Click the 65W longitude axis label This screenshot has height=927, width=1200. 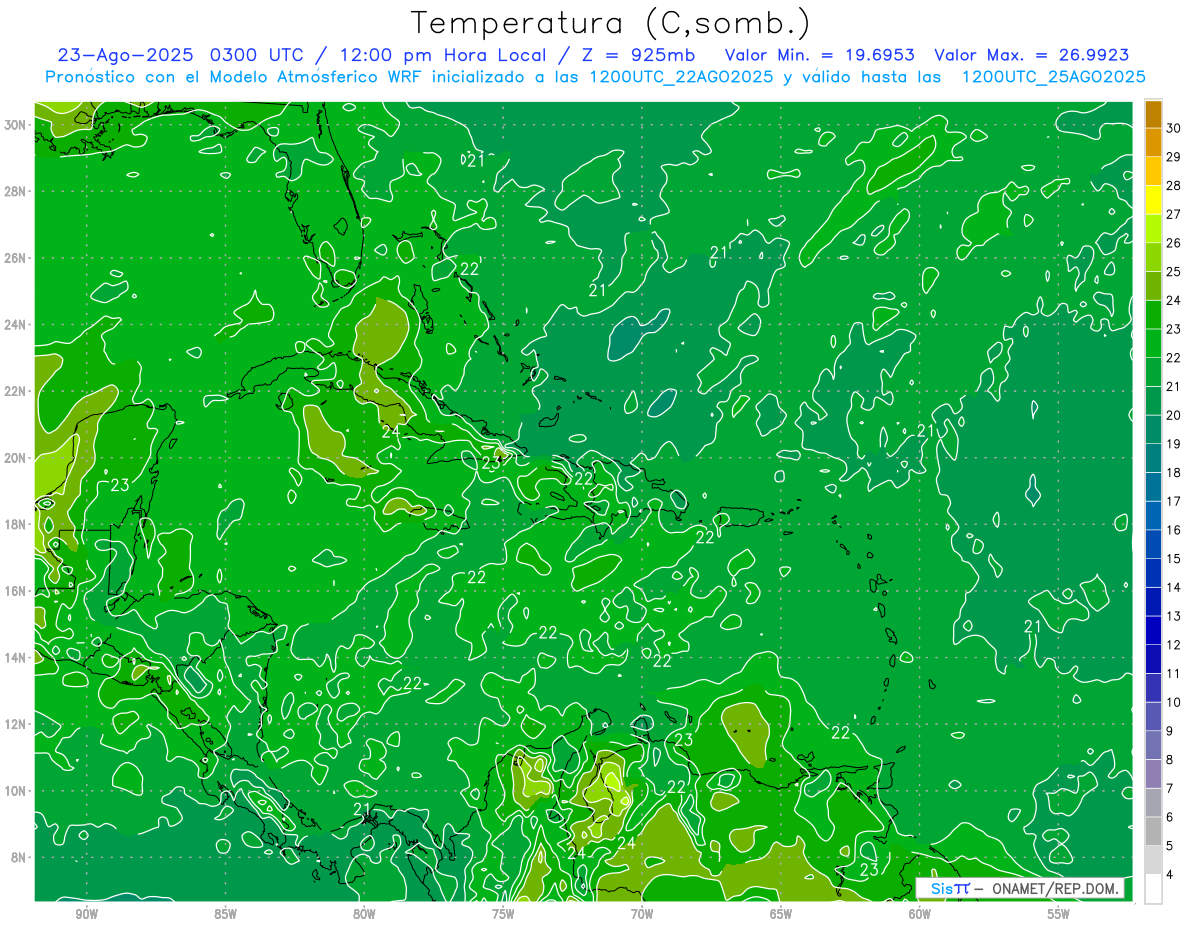tap(781, 914)
